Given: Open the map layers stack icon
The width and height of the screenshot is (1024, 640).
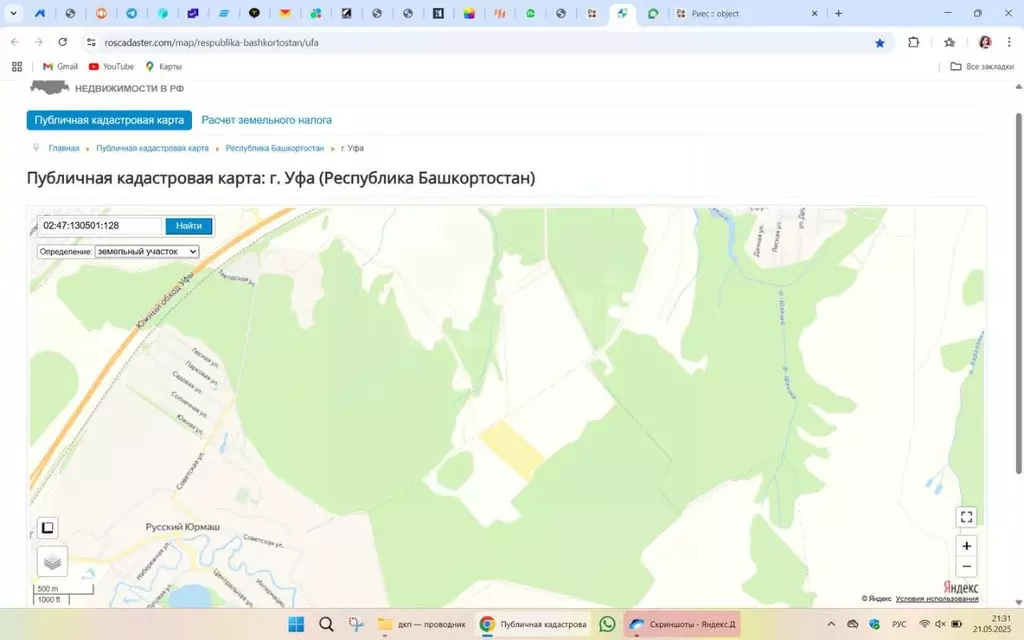Looking at the screenshot, I should point(52,562).
